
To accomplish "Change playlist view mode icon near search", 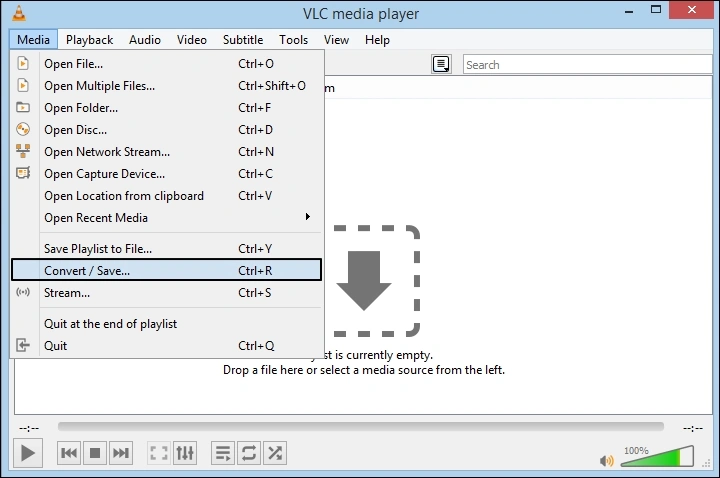I will [441, 64].
